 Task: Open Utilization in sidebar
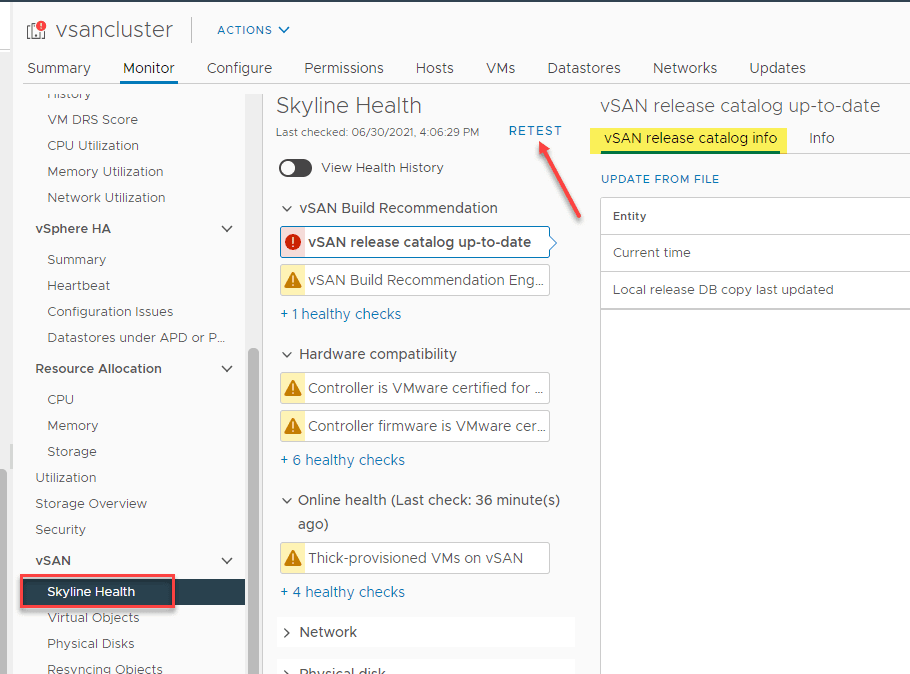[x=66, y=478]
